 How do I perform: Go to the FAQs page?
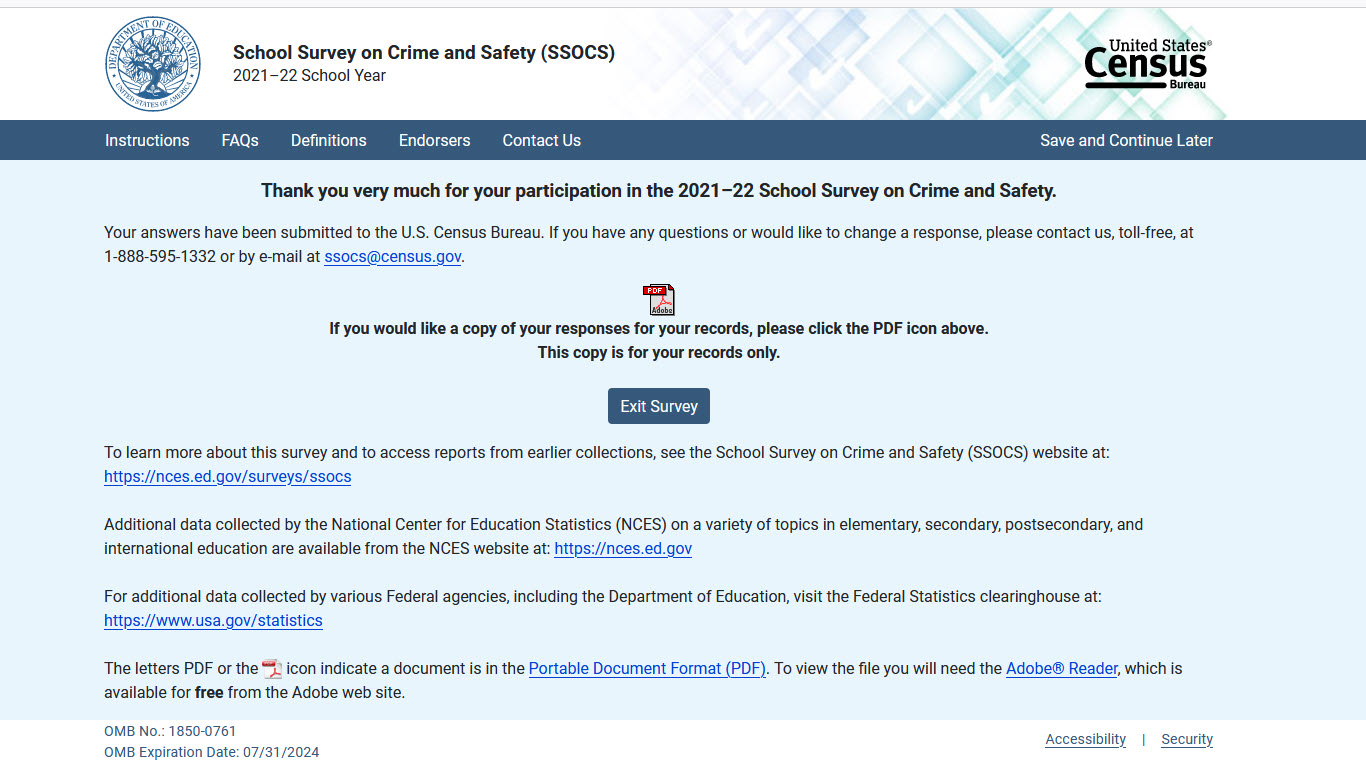pyautogui.click(x=240, y=140)
